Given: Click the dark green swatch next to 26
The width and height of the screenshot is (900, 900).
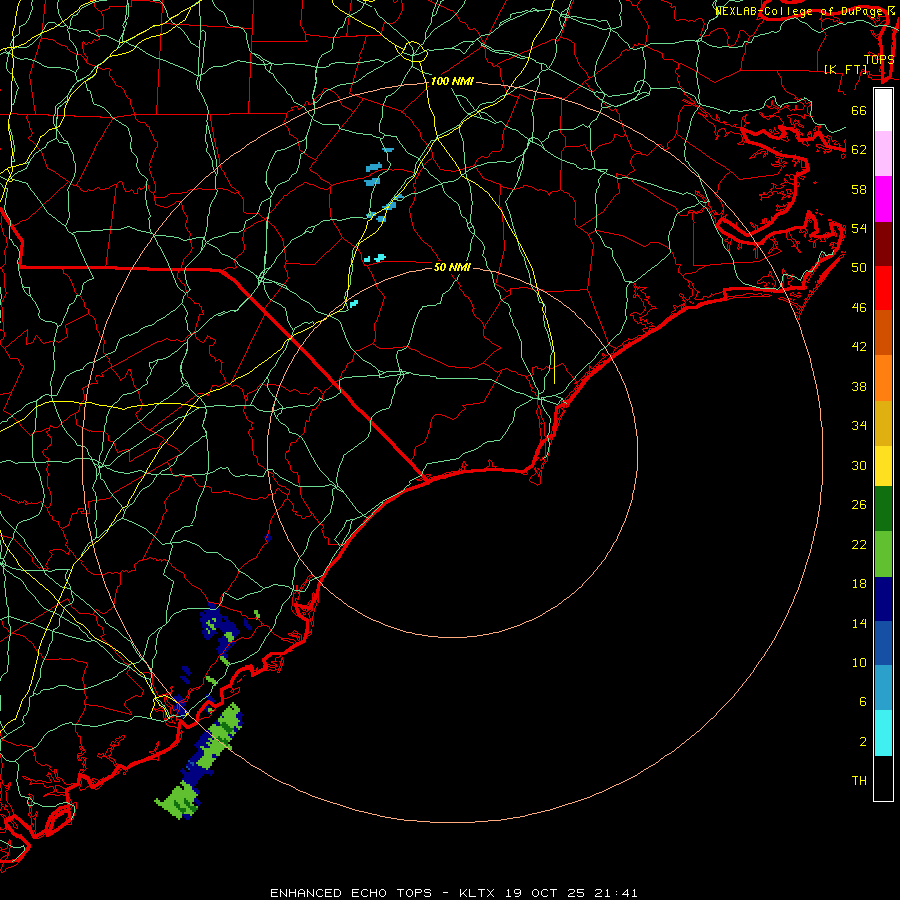Looking at the screenshot, I should click(x=883, y=509).
